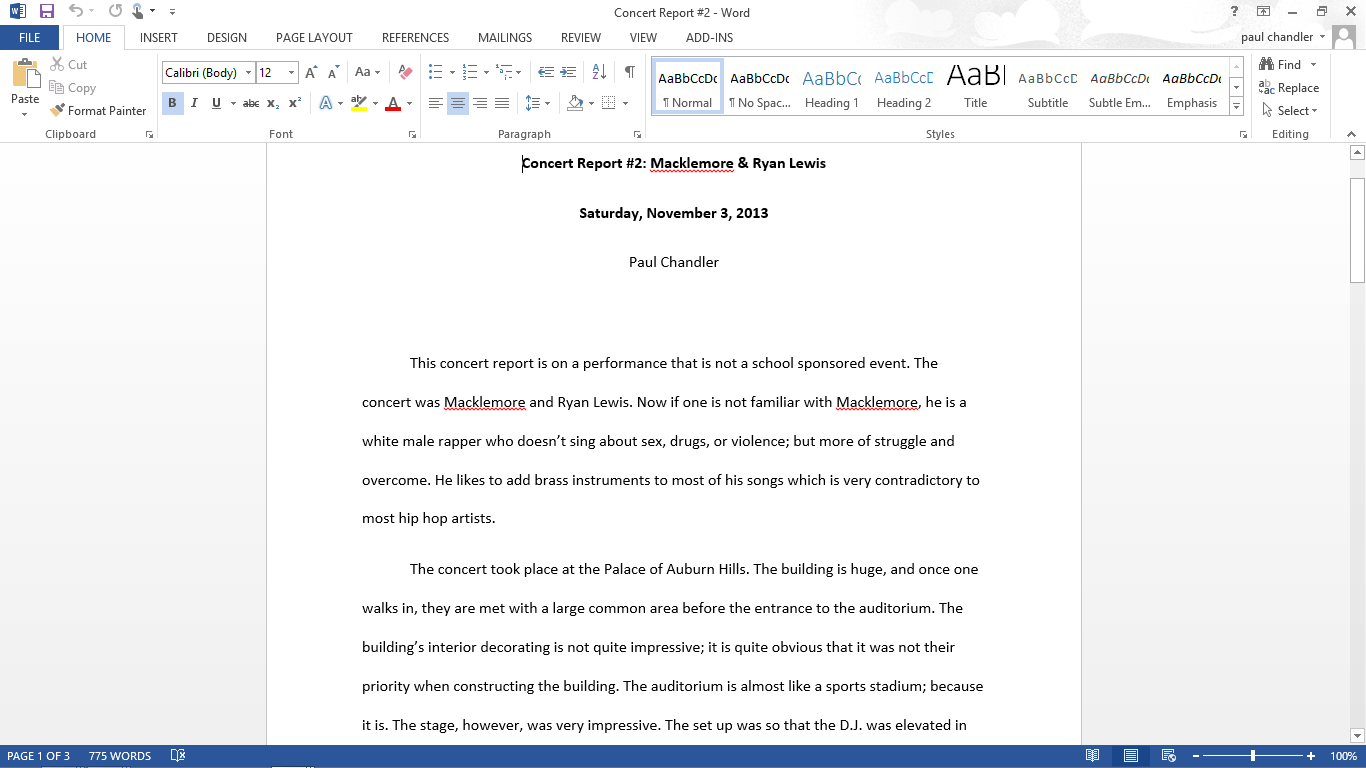Image resolution: width=1366 pixels, height=768 pixels.
Task: Undo the last action
Action: tap(76, 12)
